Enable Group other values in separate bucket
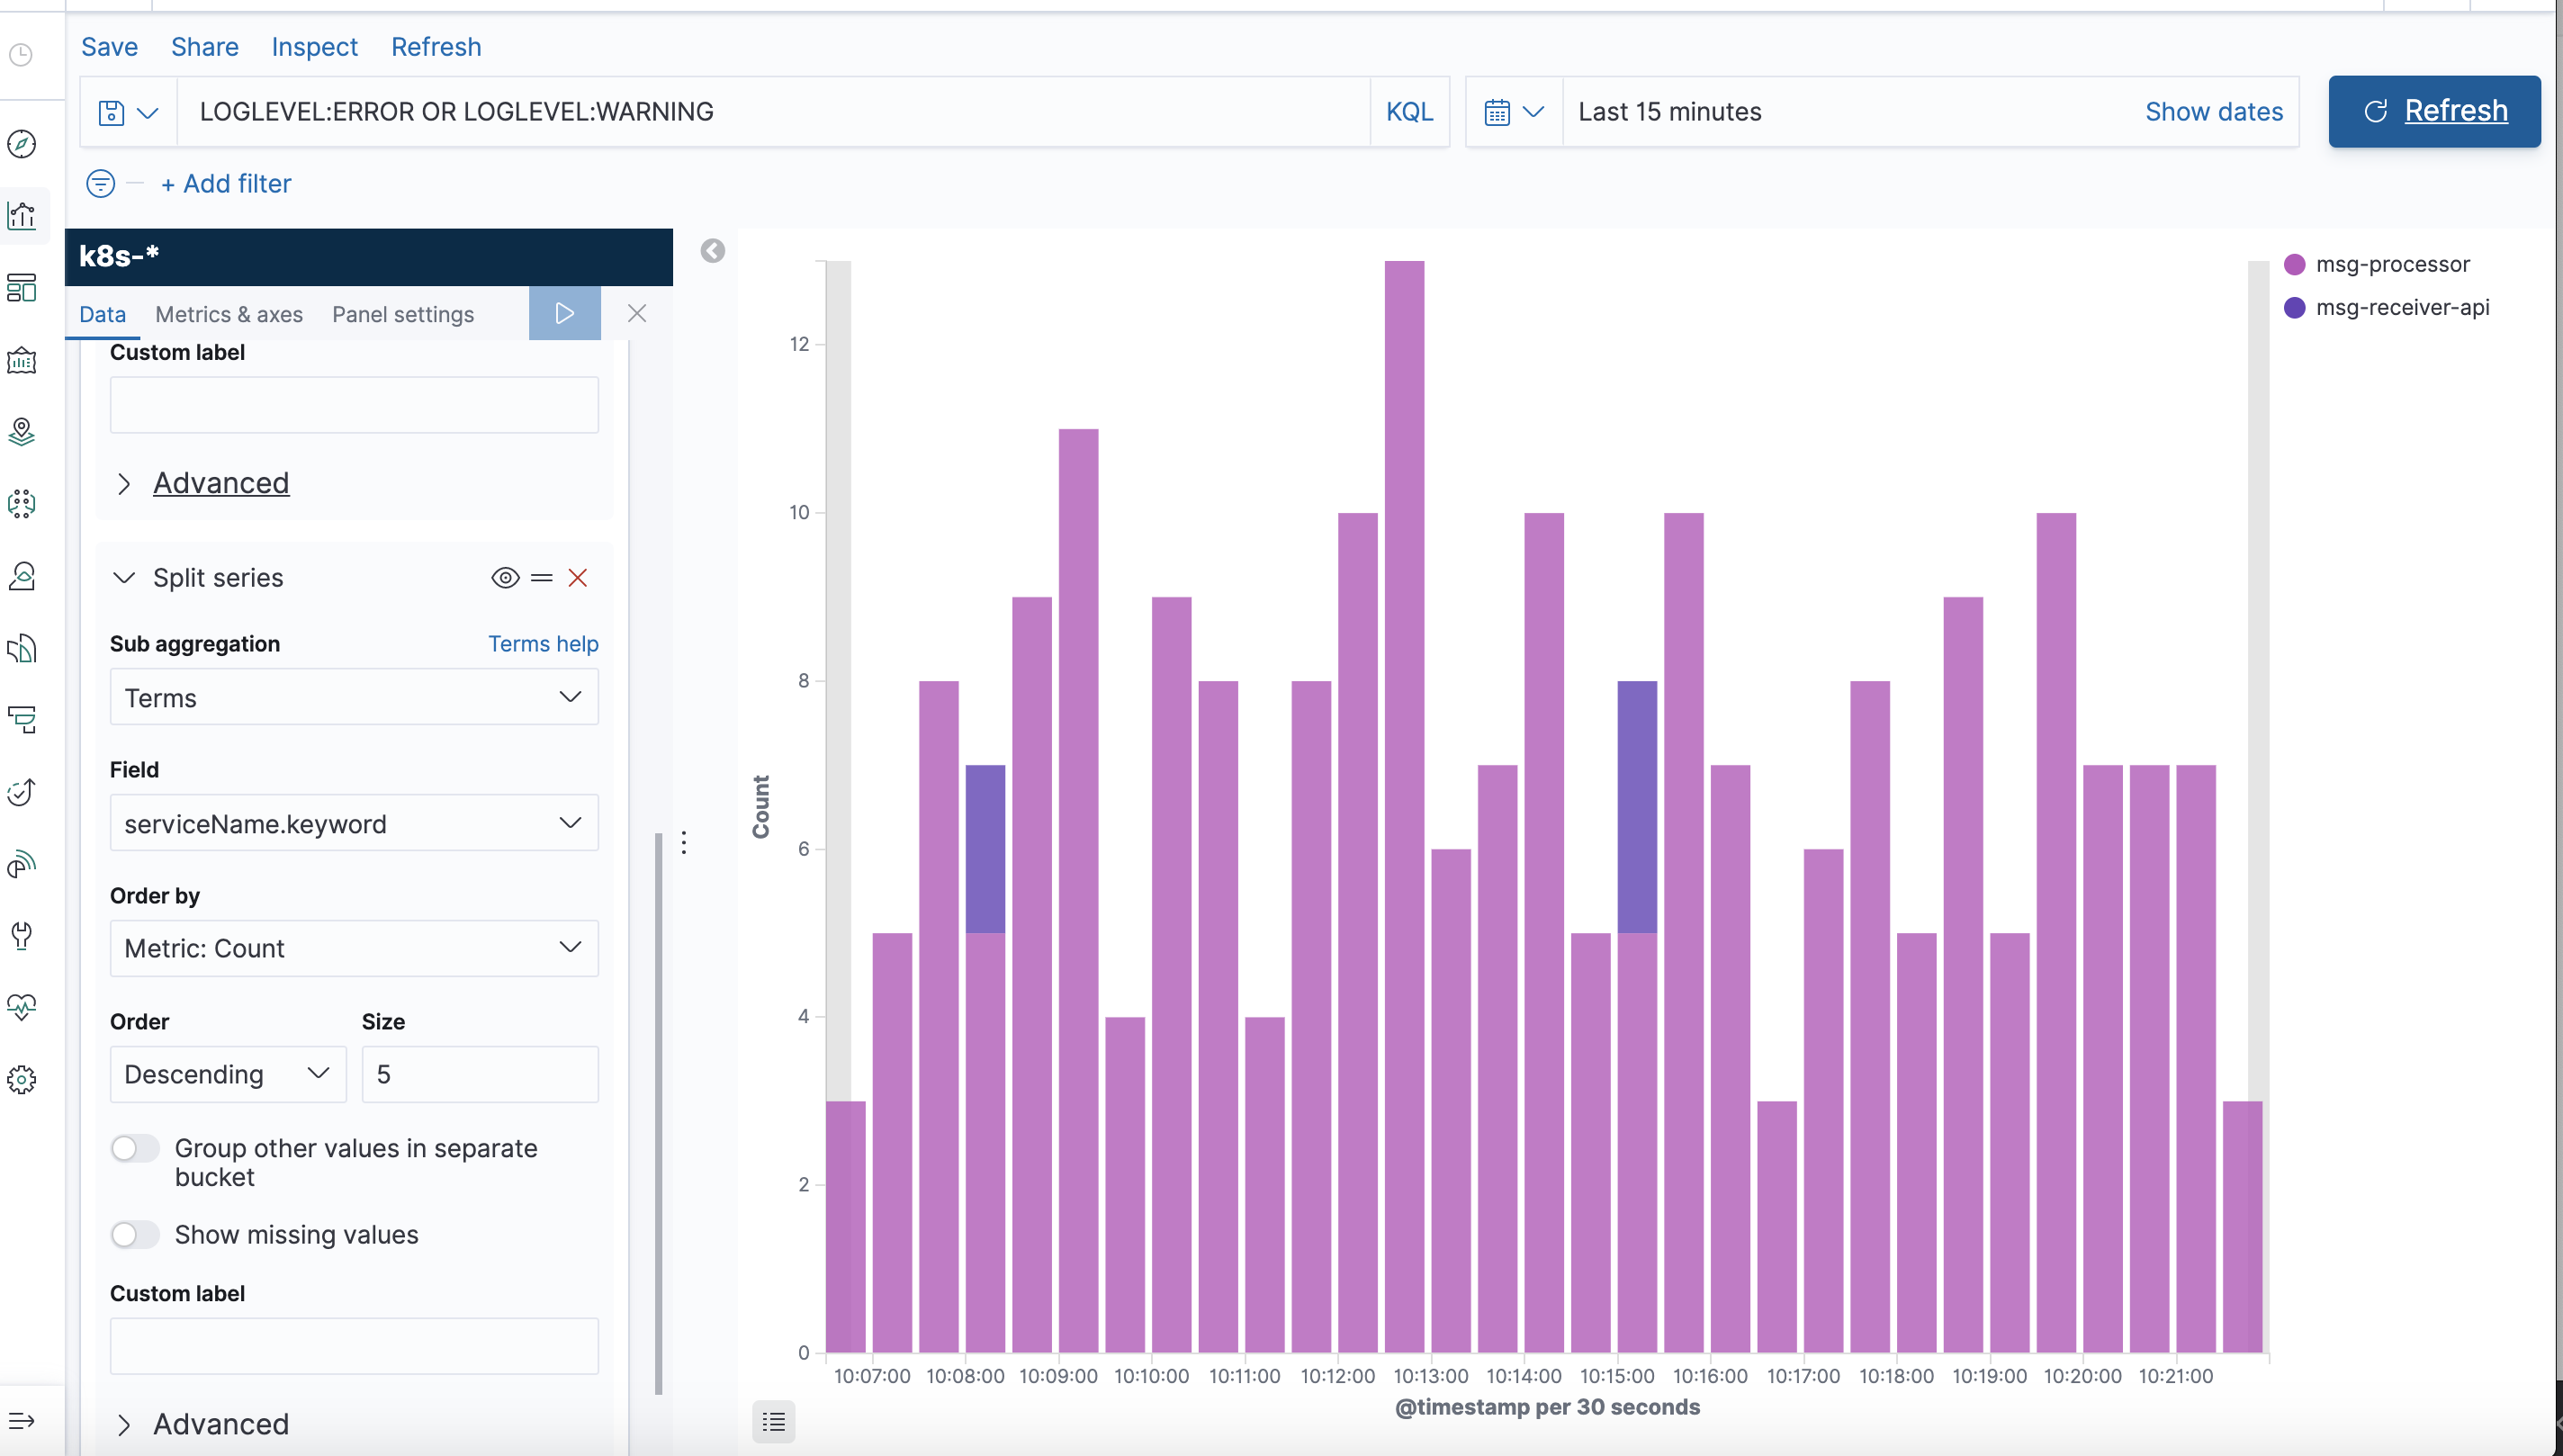Image resolution: width=2563 pixels, height=1456 pixels. (x=135, y=1148)
